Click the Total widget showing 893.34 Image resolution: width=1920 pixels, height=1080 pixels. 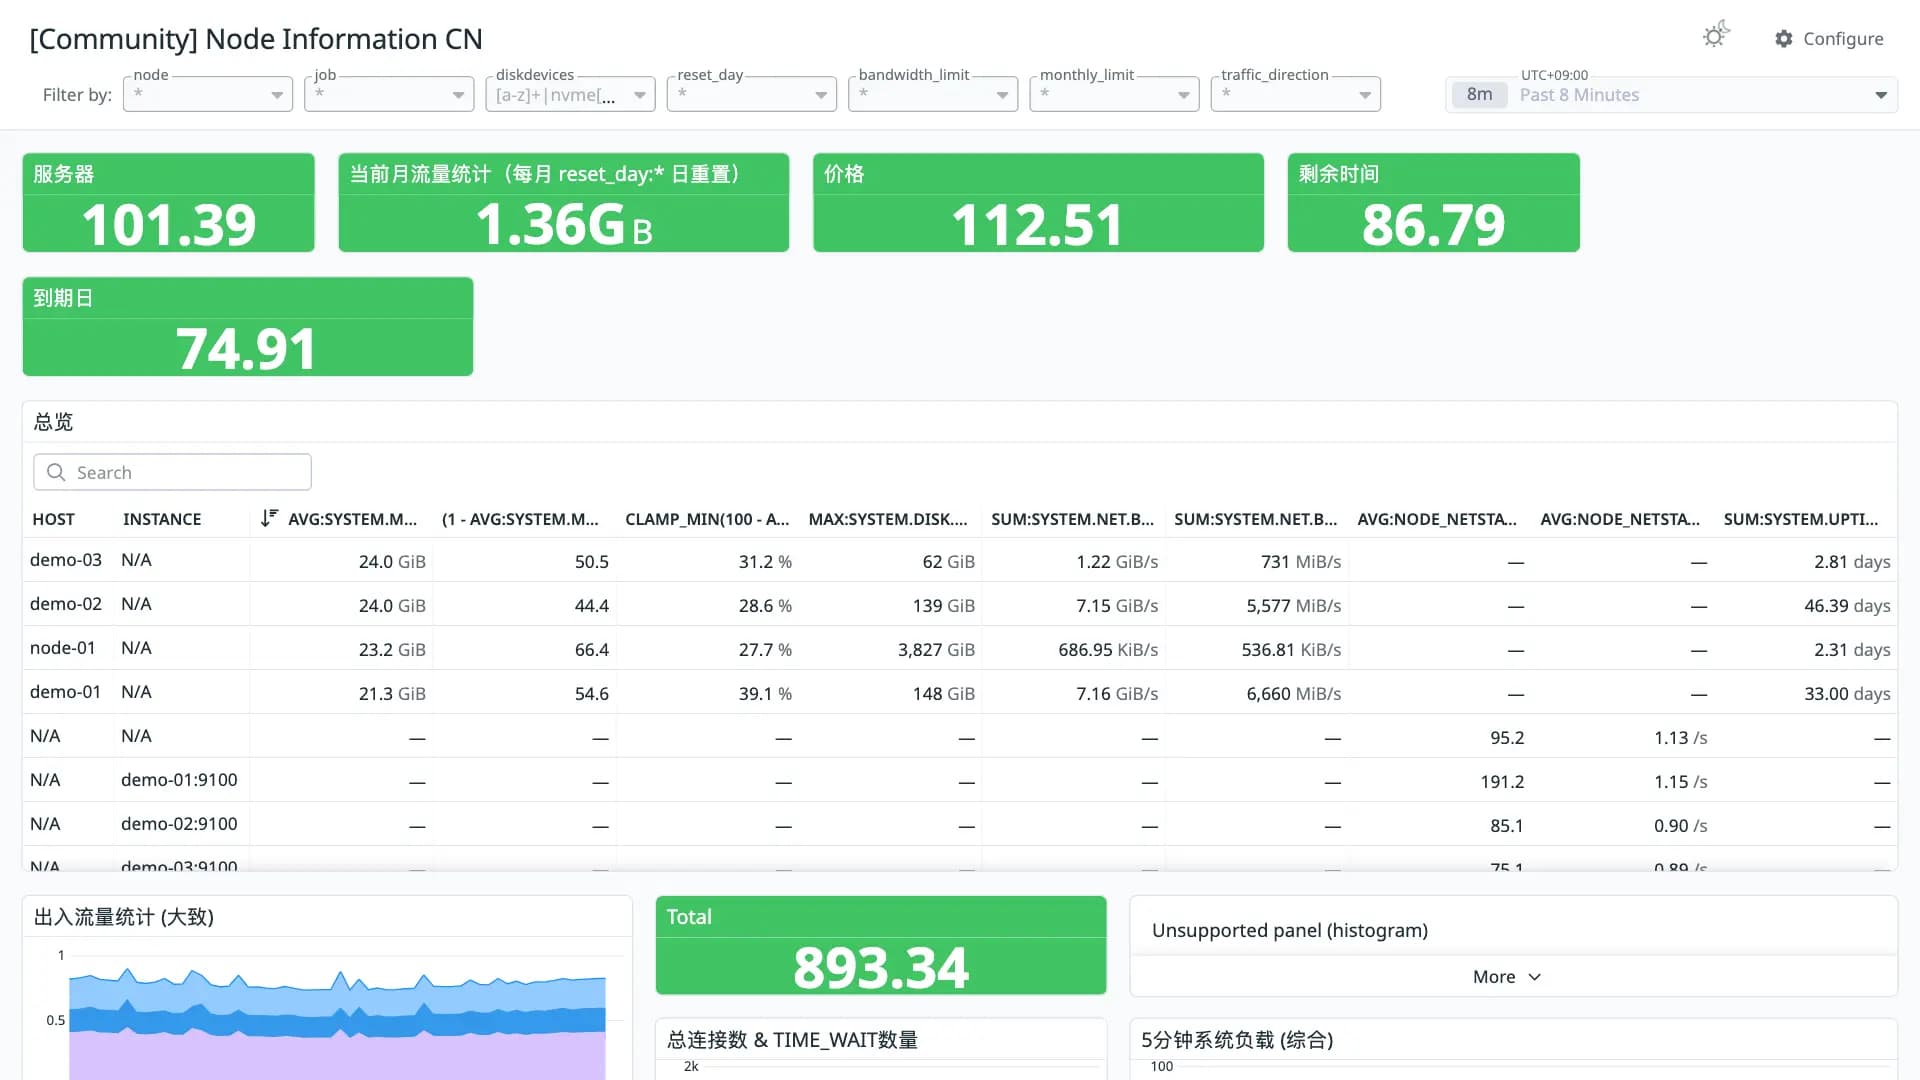881,945
